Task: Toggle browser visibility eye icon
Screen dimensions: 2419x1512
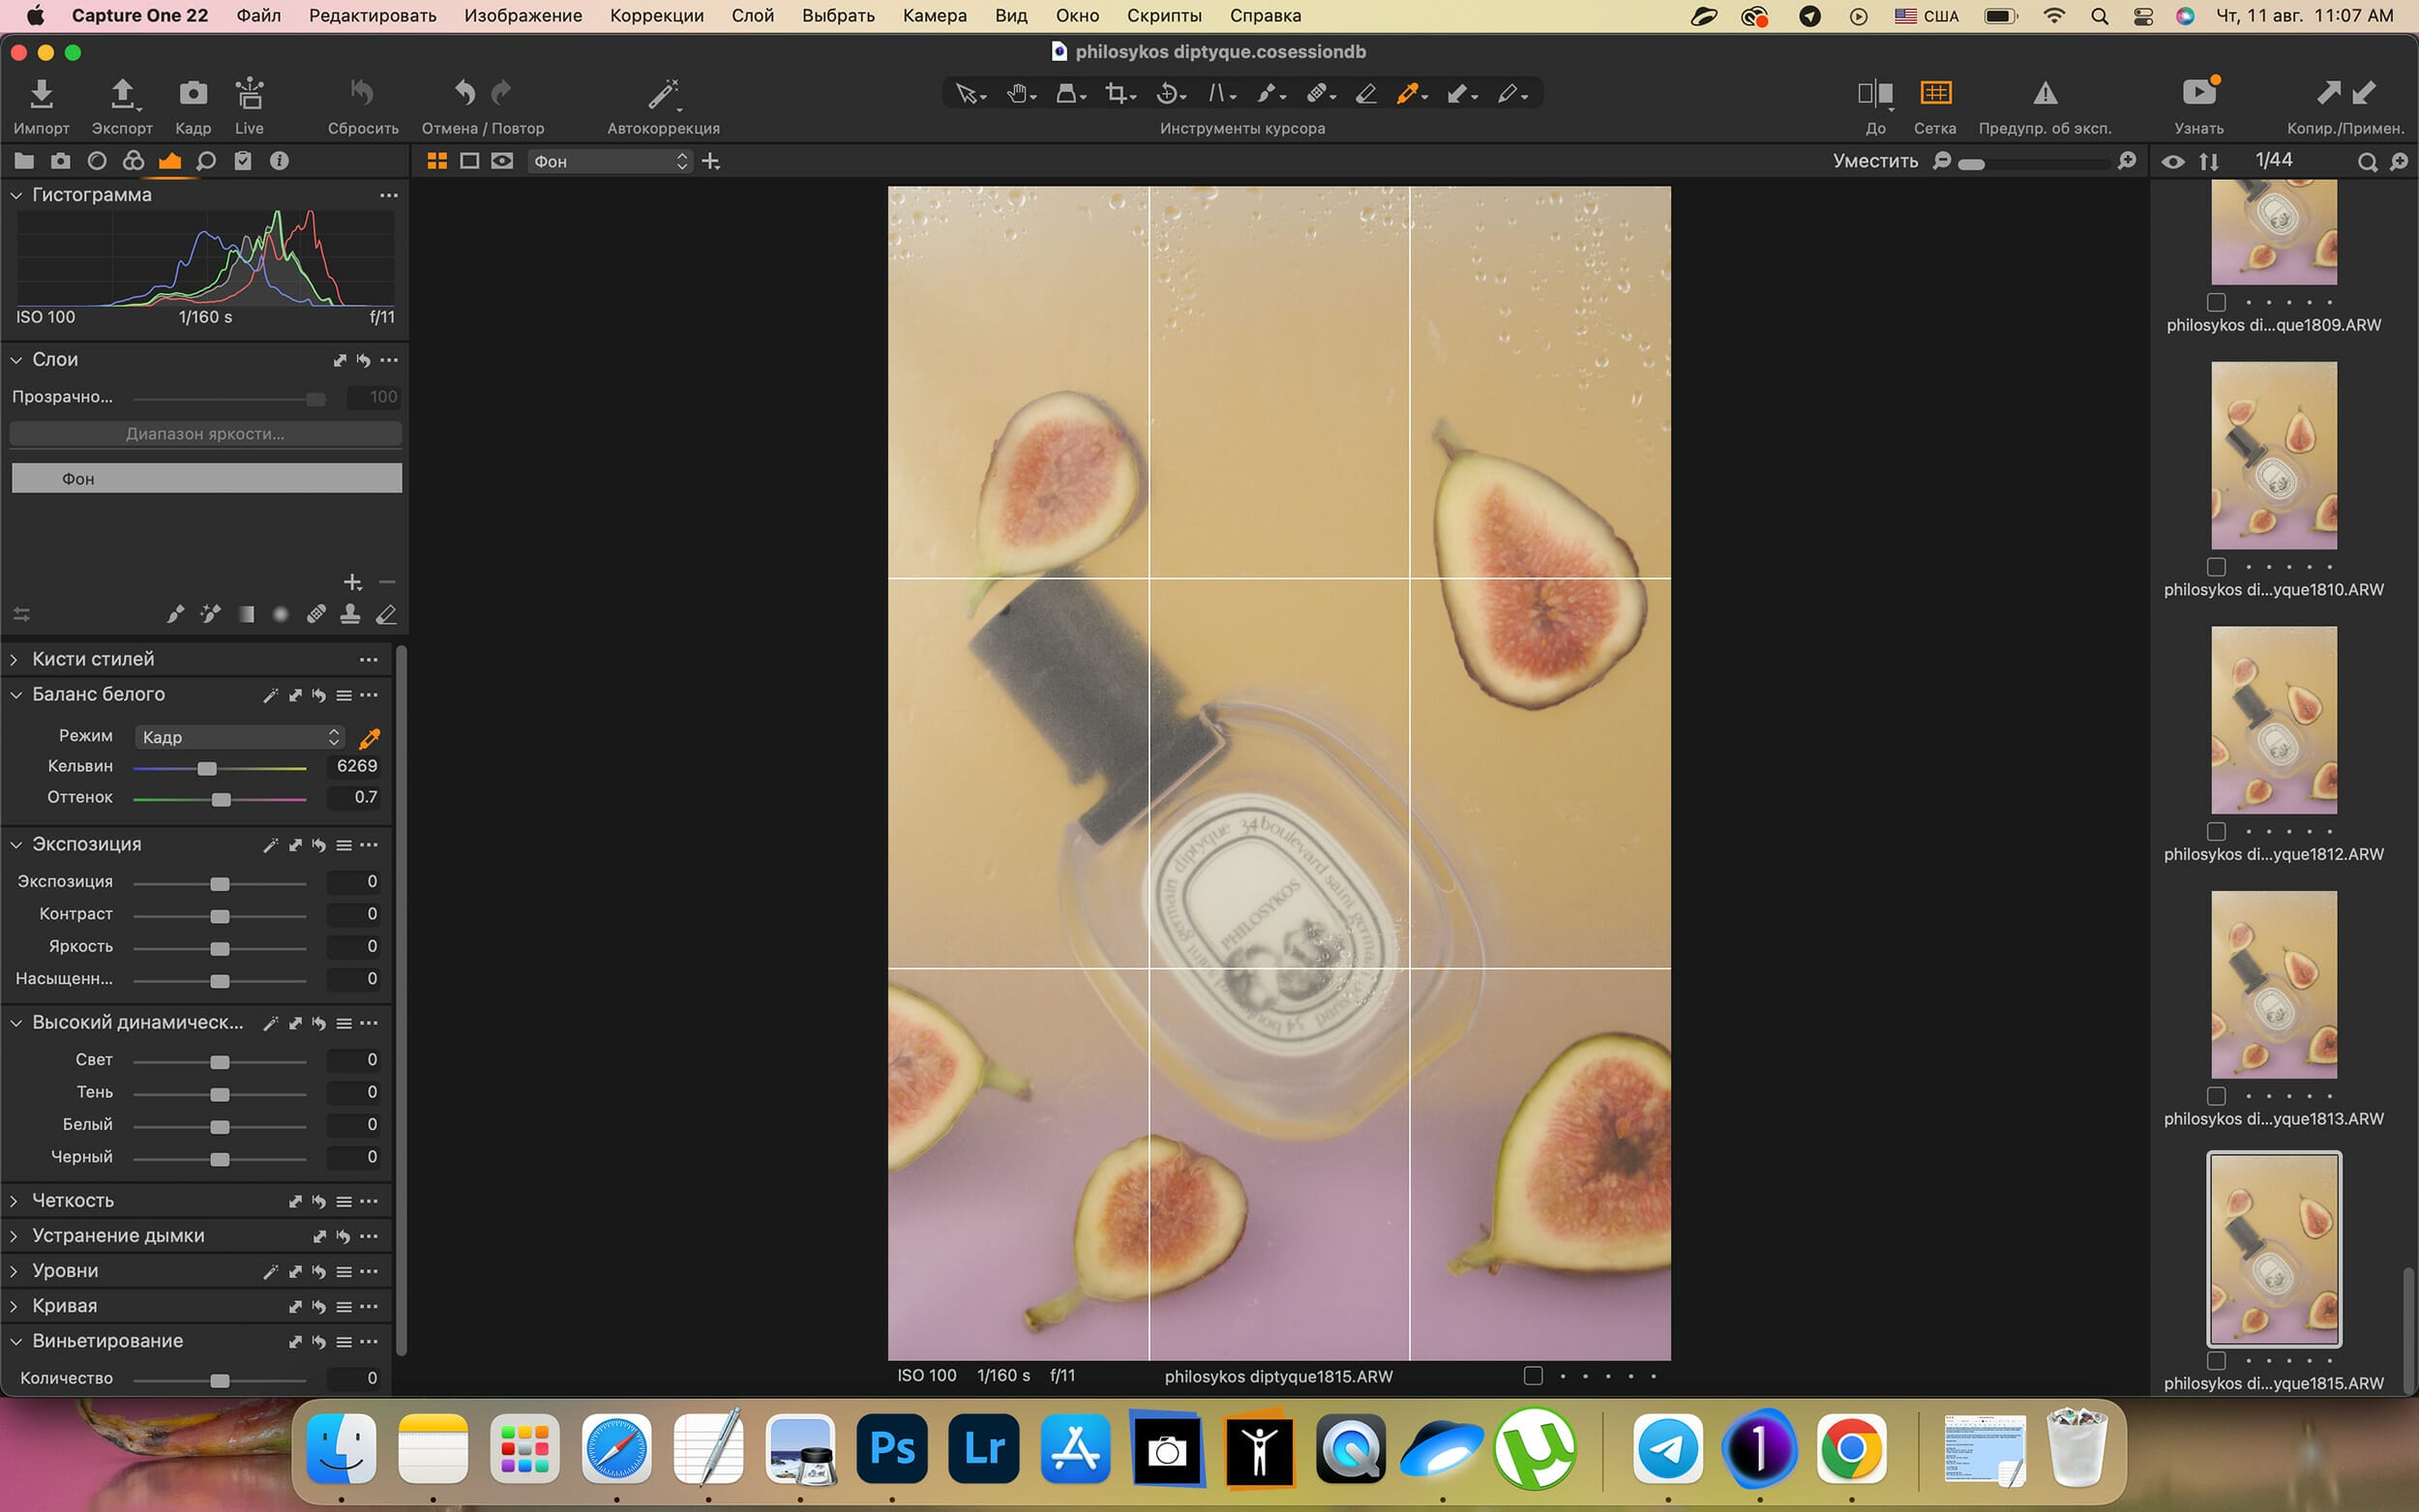Action: click(x=2172, y=161)
